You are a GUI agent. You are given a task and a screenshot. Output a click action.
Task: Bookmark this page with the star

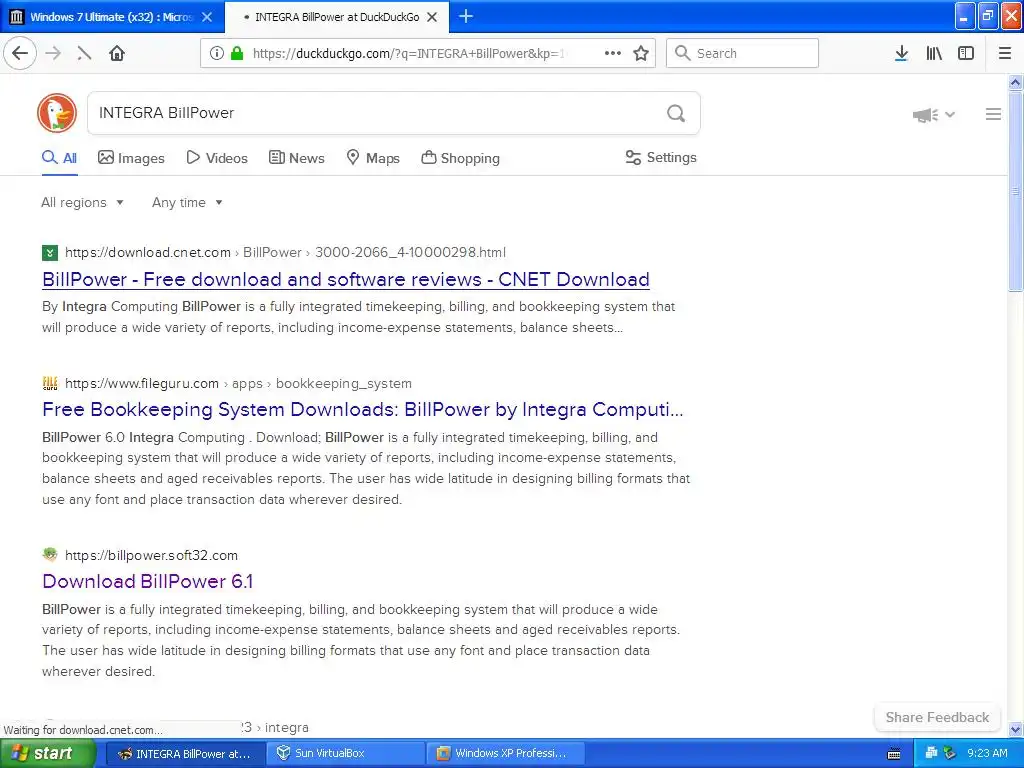tap(641, 53)
